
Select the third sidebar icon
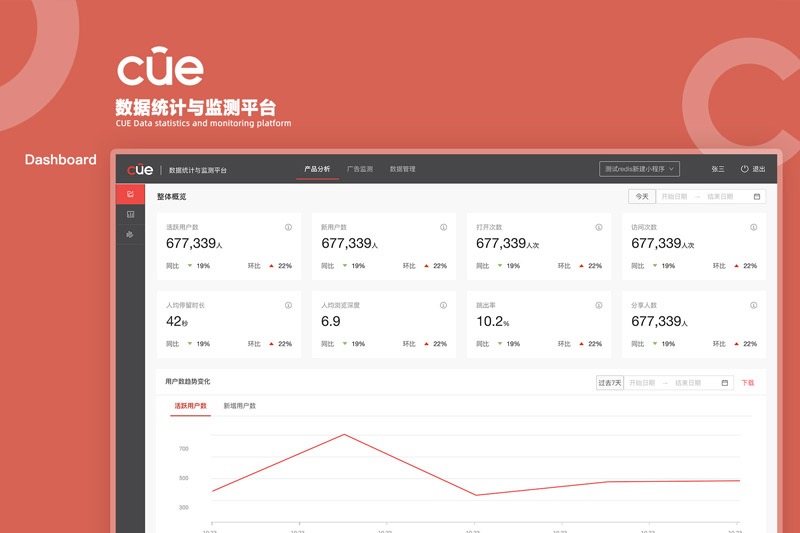pos(130,235)
